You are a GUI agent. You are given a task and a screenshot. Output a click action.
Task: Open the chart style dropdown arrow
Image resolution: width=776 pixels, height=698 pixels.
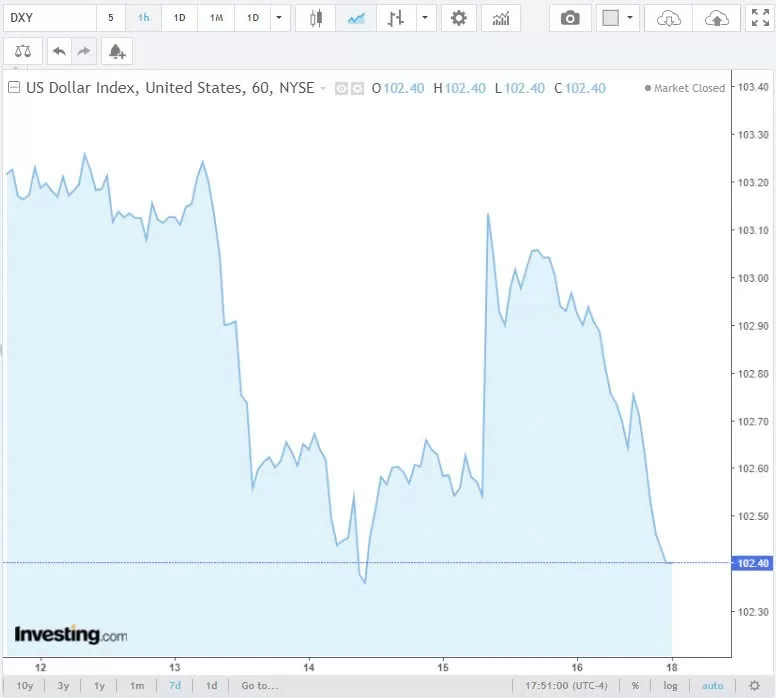(425, 18)
